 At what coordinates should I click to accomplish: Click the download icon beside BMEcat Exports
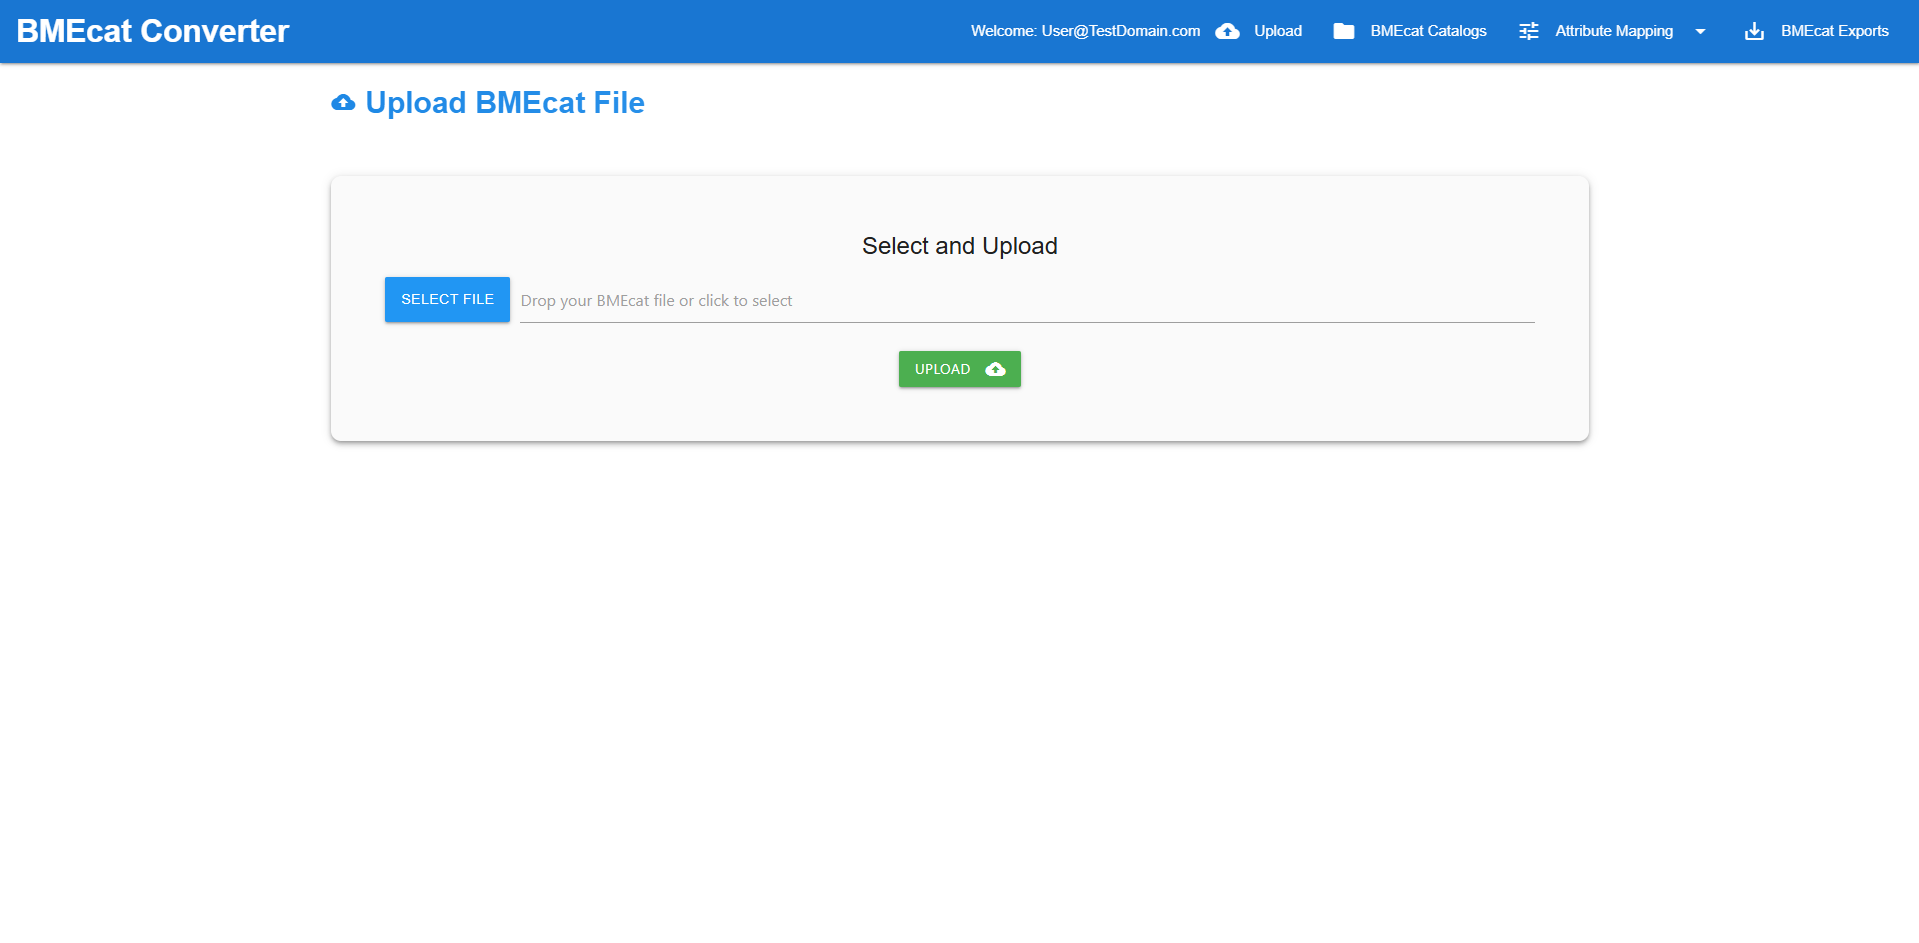point(1754,31)
